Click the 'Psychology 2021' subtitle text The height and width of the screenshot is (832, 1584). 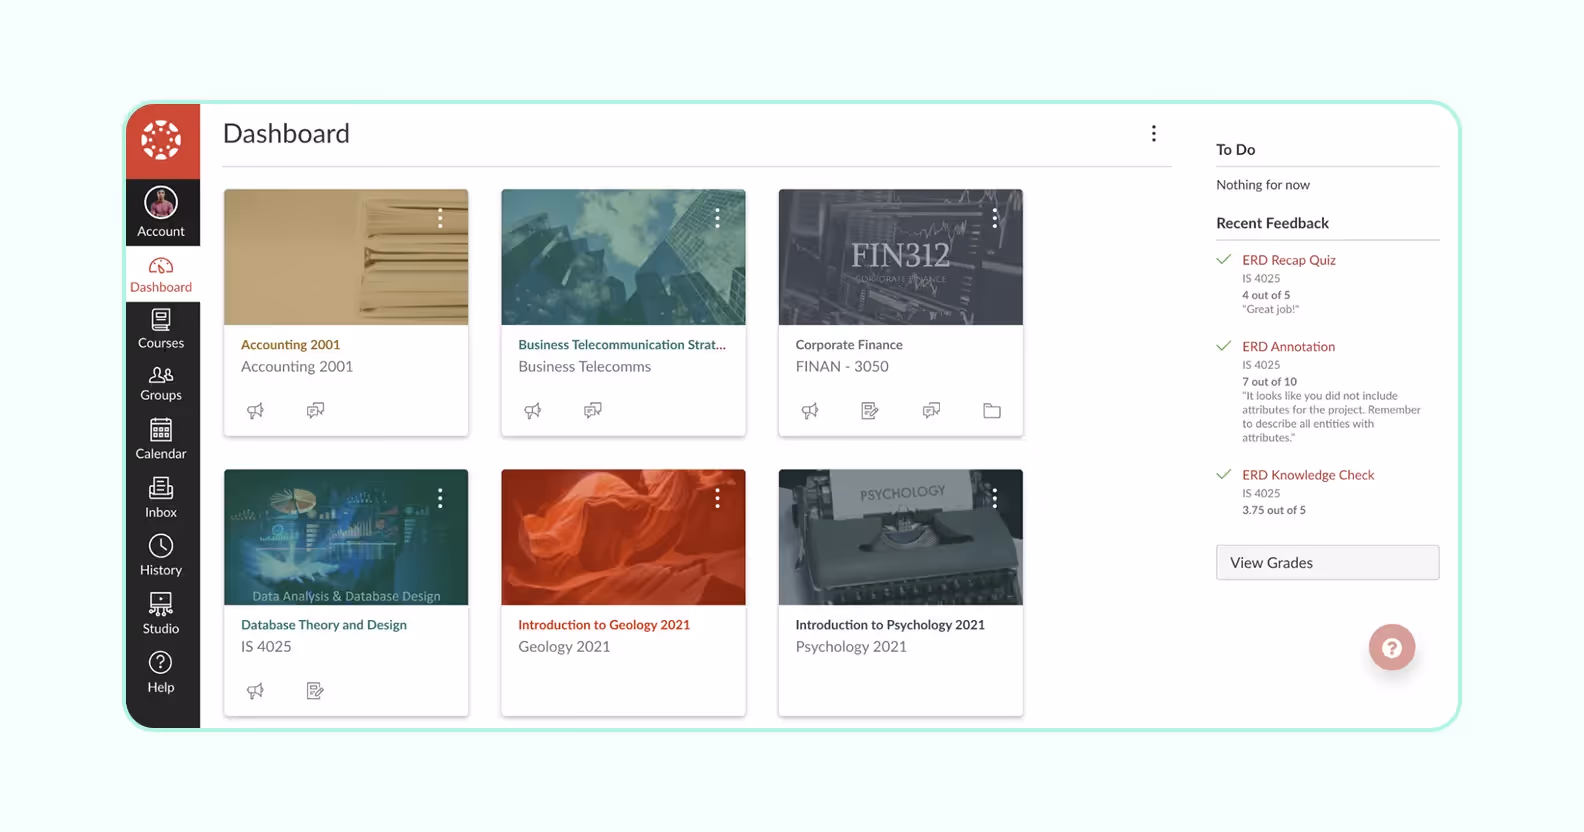851,646
